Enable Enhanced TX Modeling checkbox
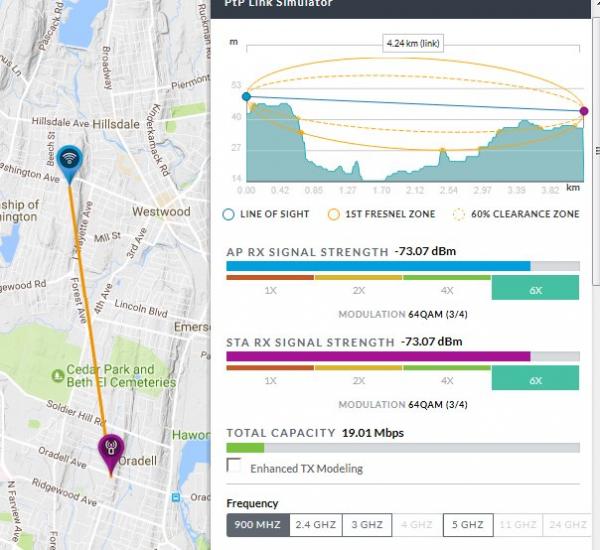The image size is (600, 550). (234, 465)
